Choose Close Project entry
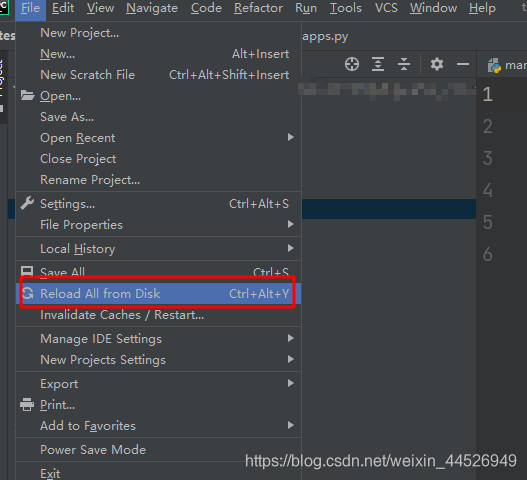The height and width of the screenshot is (480, 527). [x=158, y=159]
